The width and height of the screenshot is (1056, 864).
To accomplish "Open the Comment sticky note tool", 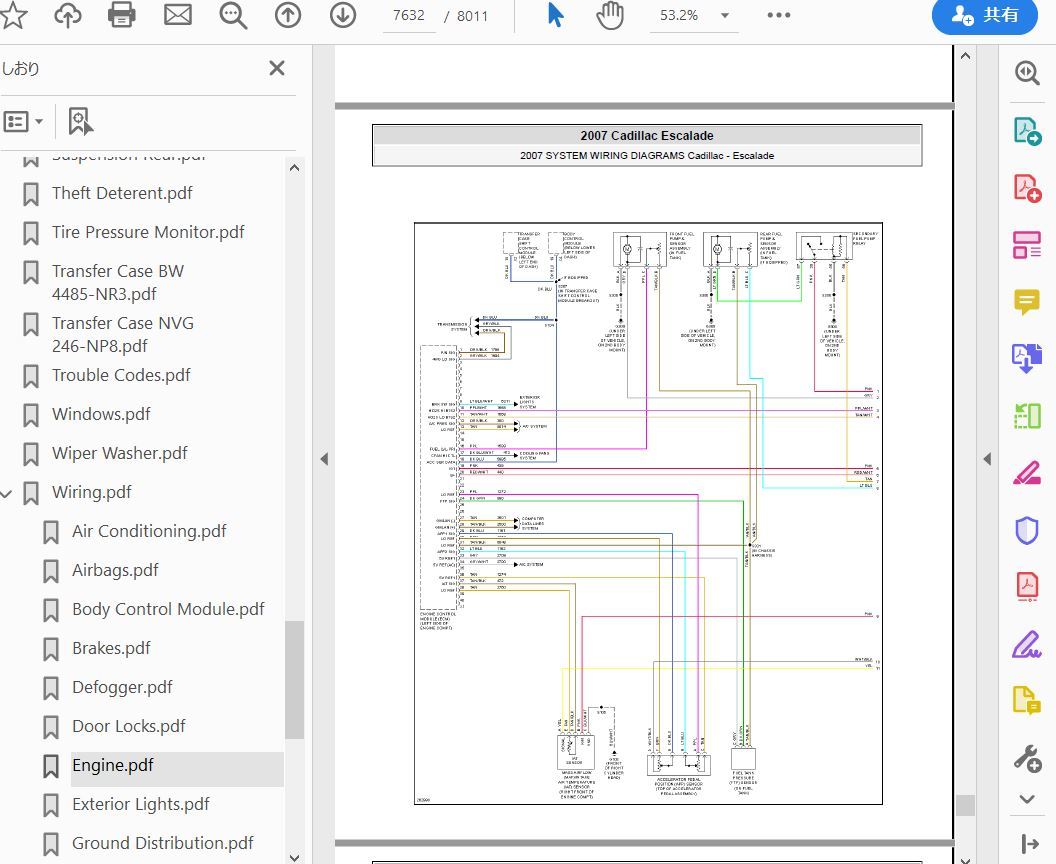I will coord(1026,302).
